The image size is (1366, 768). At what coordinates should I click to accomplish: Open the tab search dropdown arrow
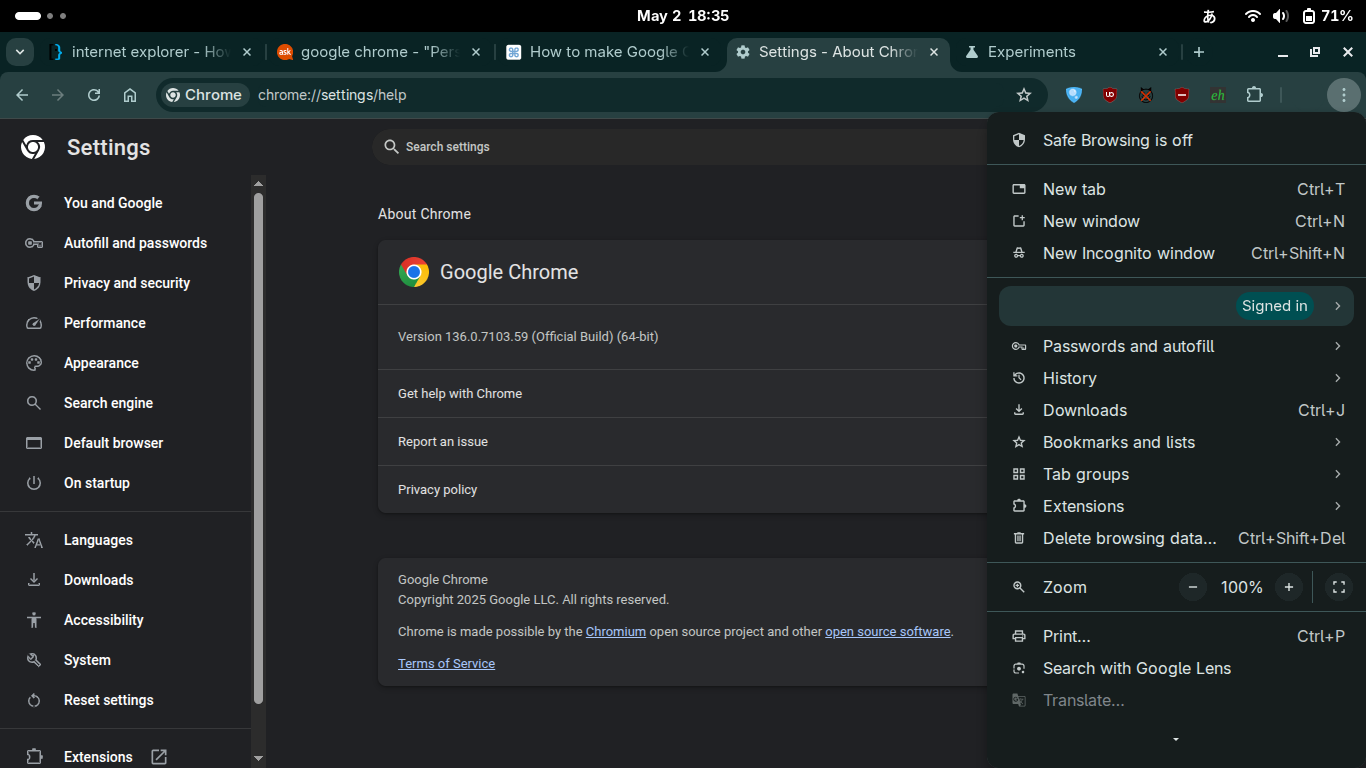tap(20, 52)
